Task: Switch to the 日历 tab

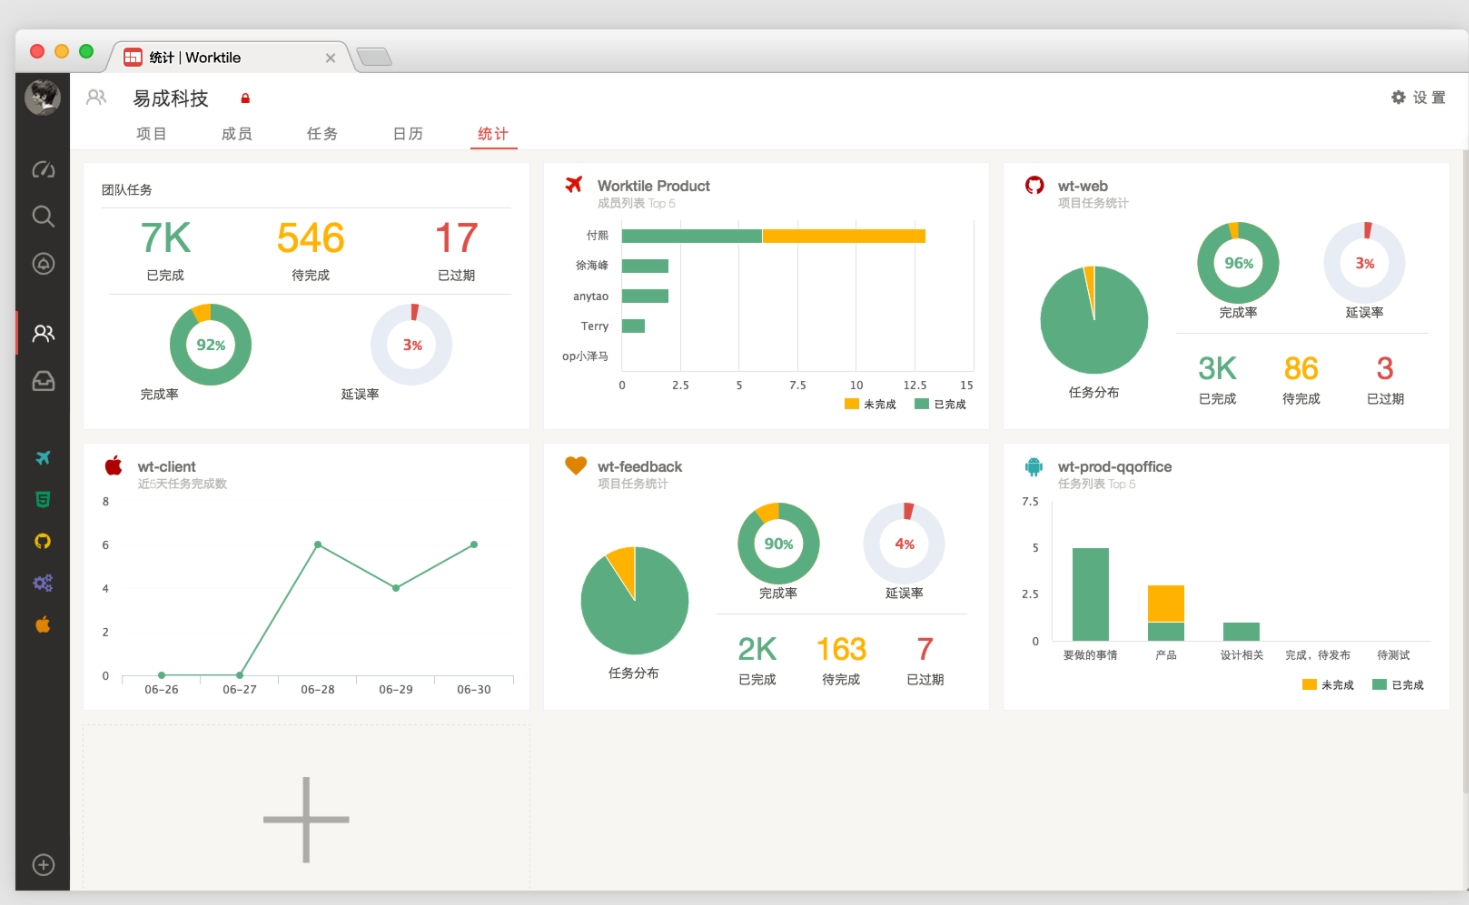Action: (408, 134)
